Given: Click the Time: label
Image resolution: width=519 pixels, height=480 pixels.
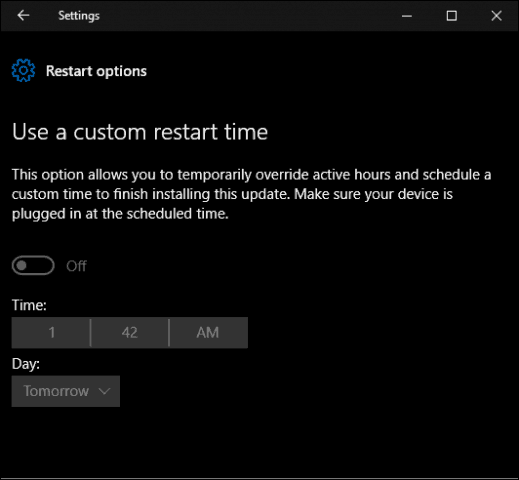Looking at the screenshot, I should pyautogui.click(x=29, y=305).
